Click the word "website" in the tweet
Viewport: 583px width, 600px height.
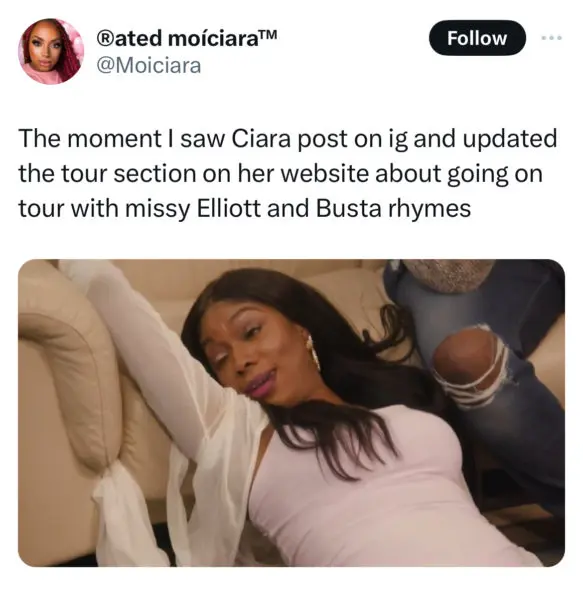(x=324, y=174)
